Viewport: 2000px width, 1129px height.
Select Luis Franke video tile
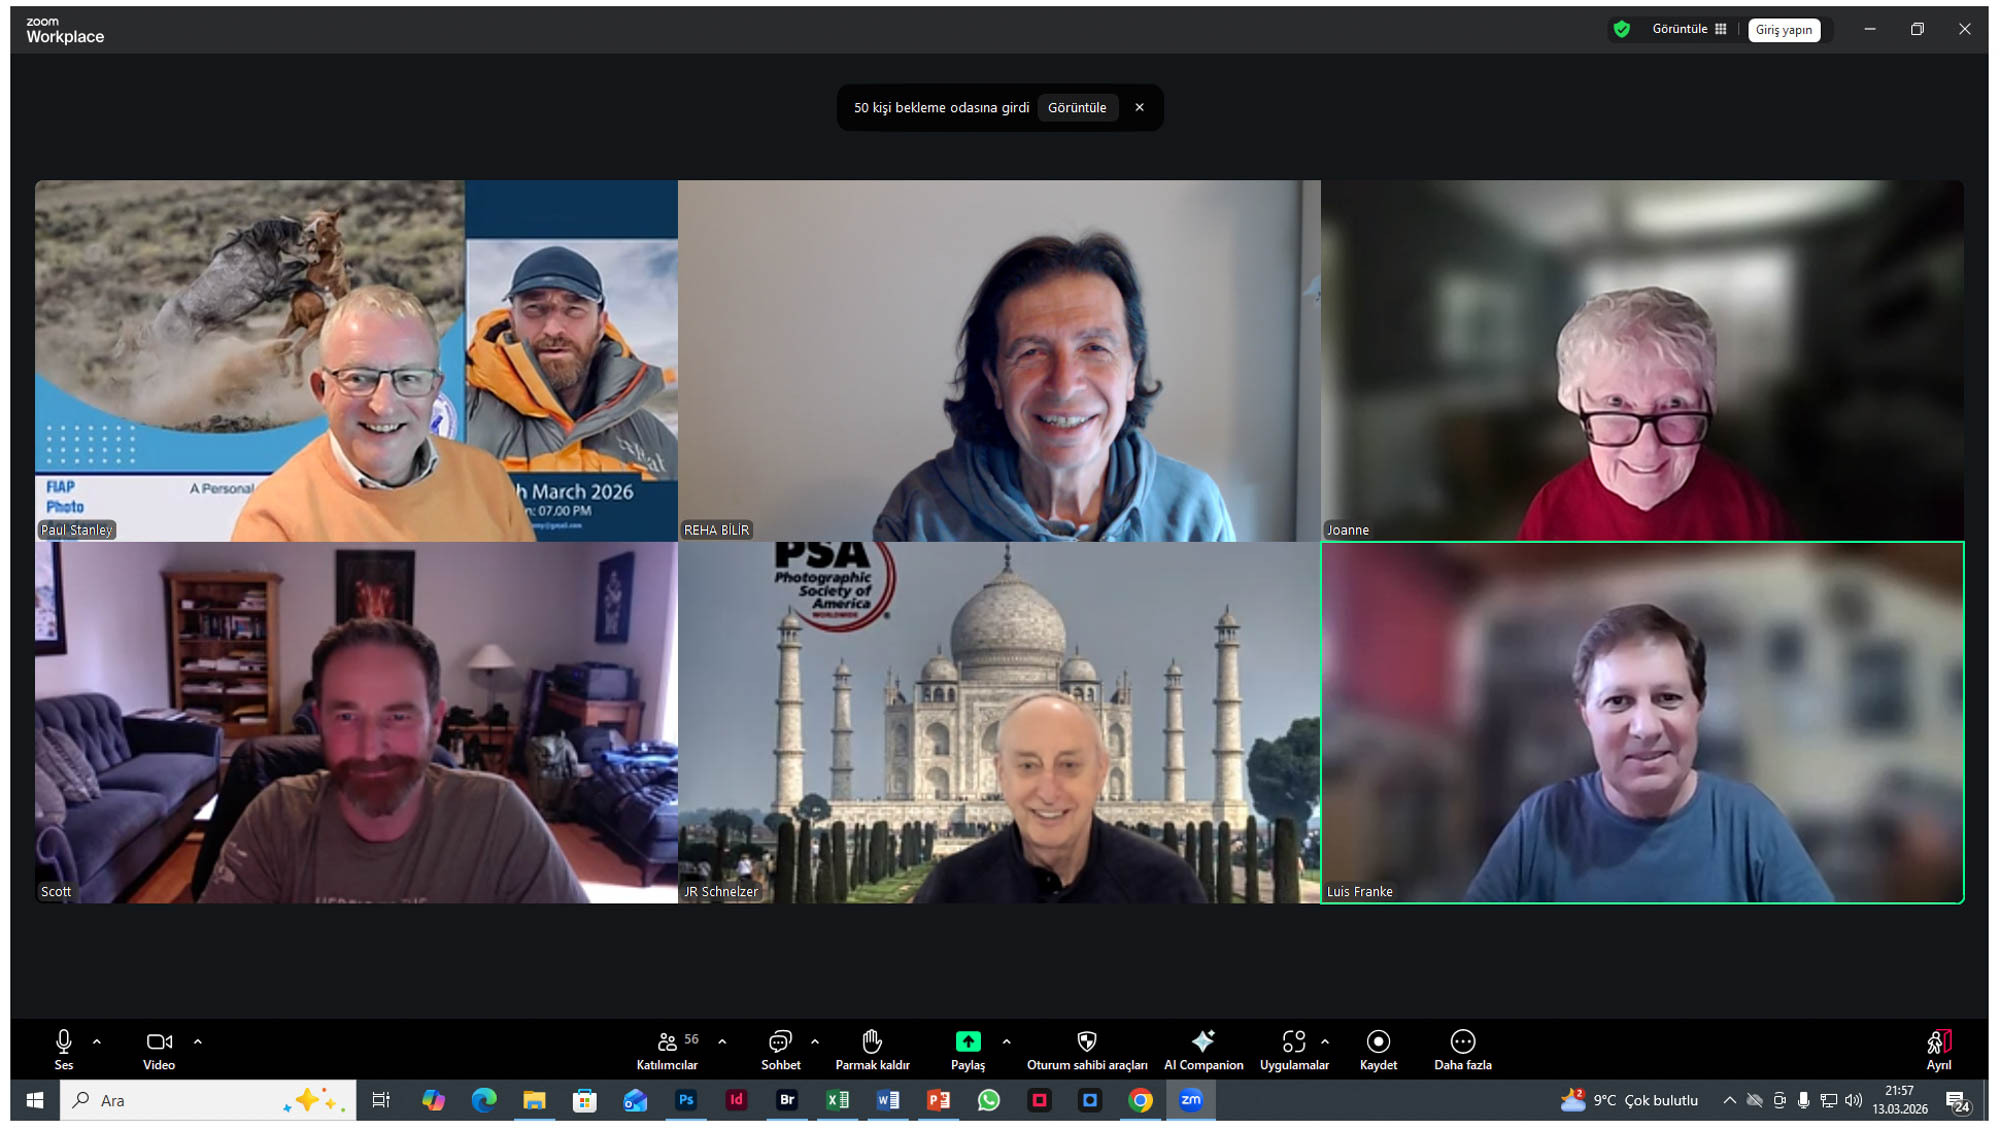click(x=1642, y=722)
